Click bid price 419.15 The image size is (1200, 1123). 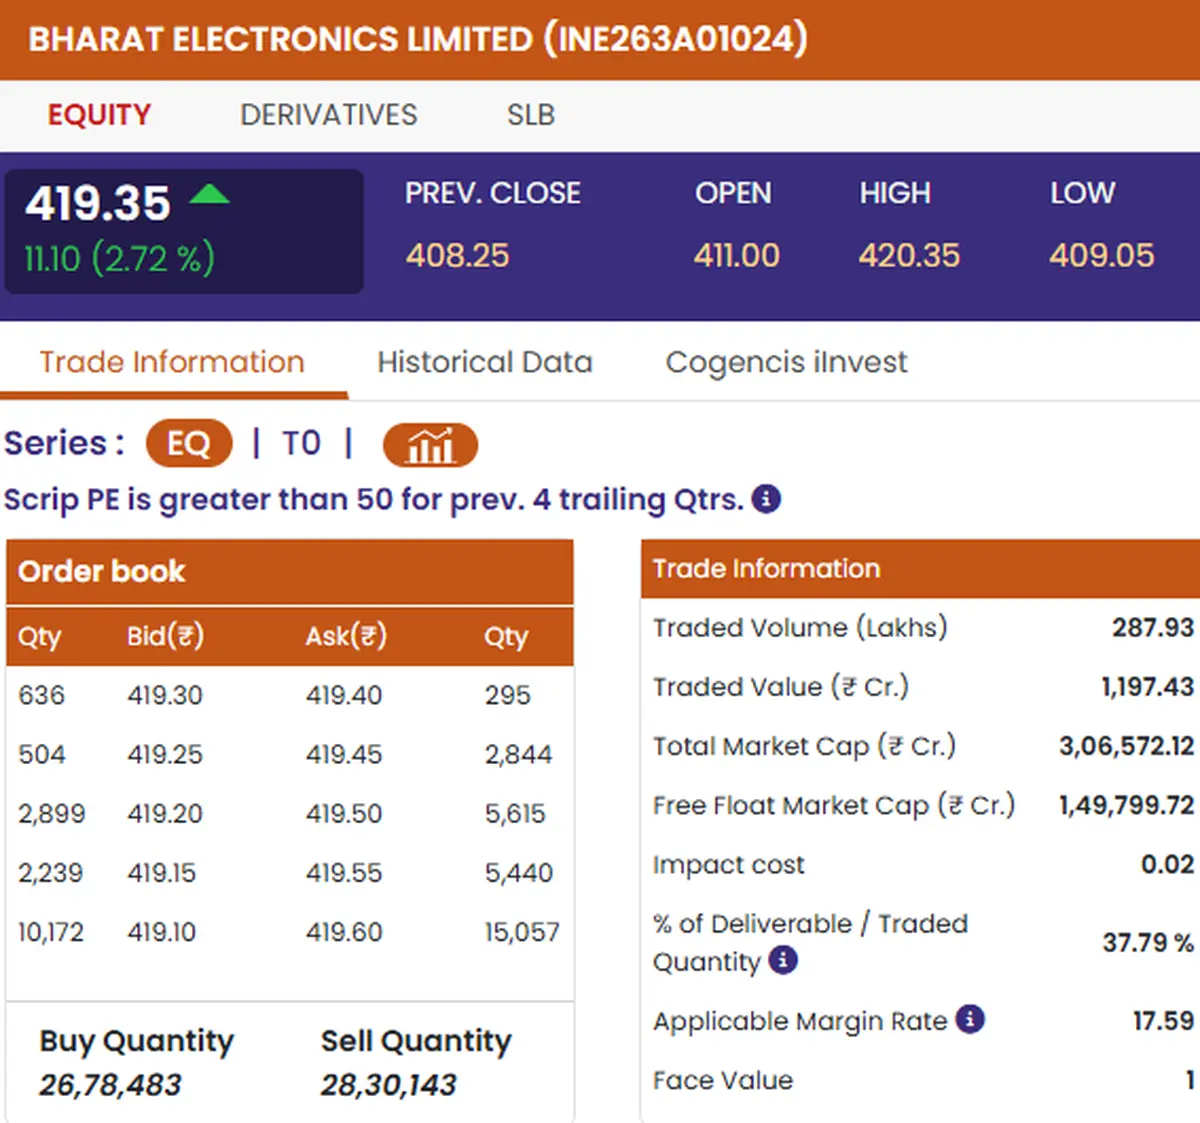click(x=162, y=873)
